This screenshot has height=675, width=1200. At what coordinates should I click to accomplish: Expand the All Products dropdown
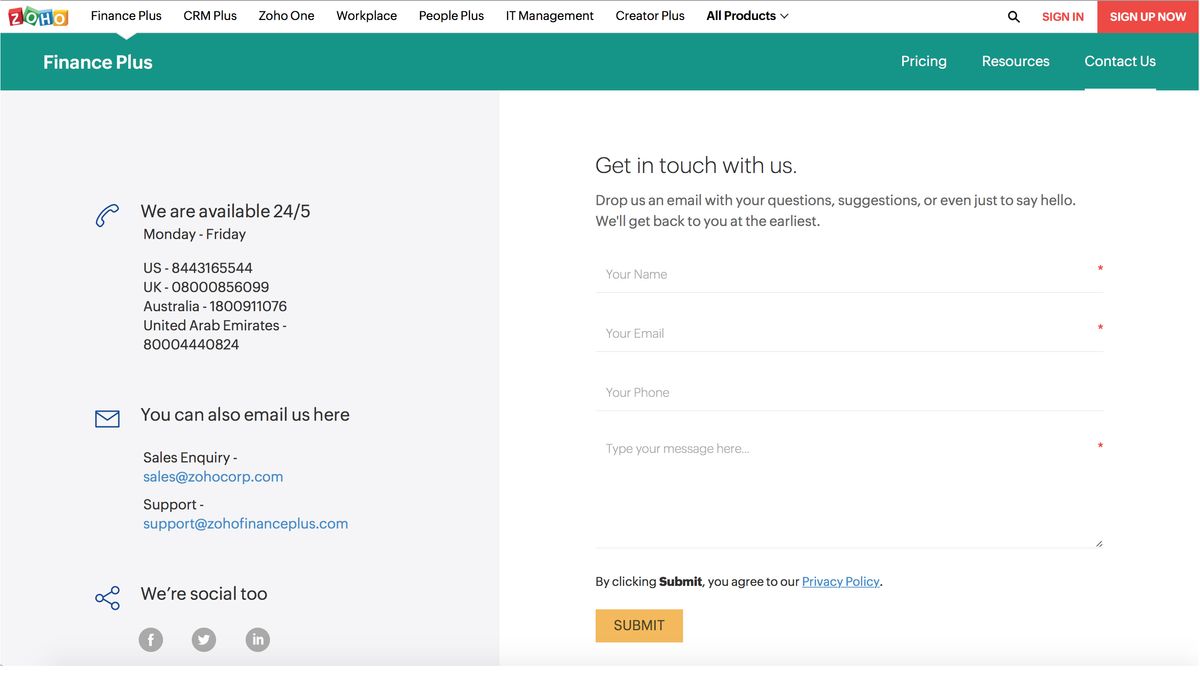click(x=746, y=15)
